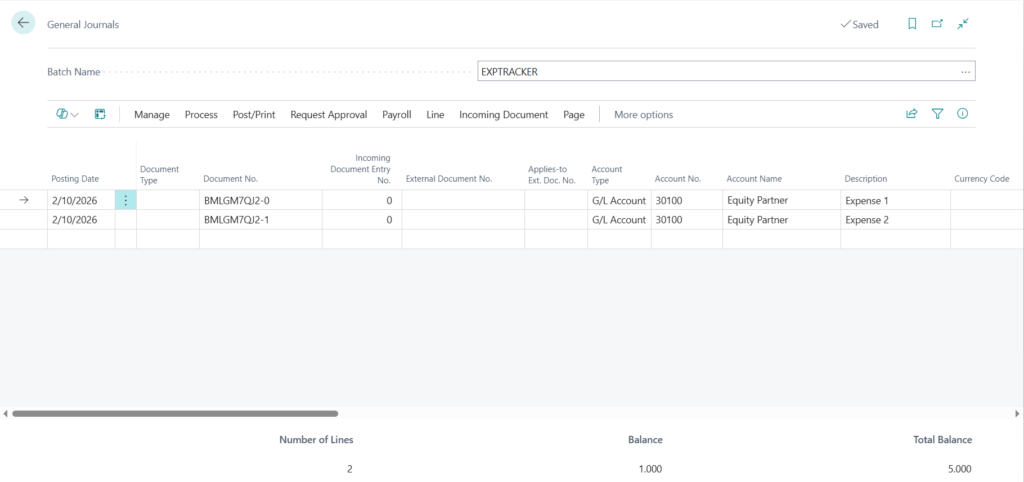Open the Process menu
This screenshot has height=482, width=1024.
click(x=201, y=115)
